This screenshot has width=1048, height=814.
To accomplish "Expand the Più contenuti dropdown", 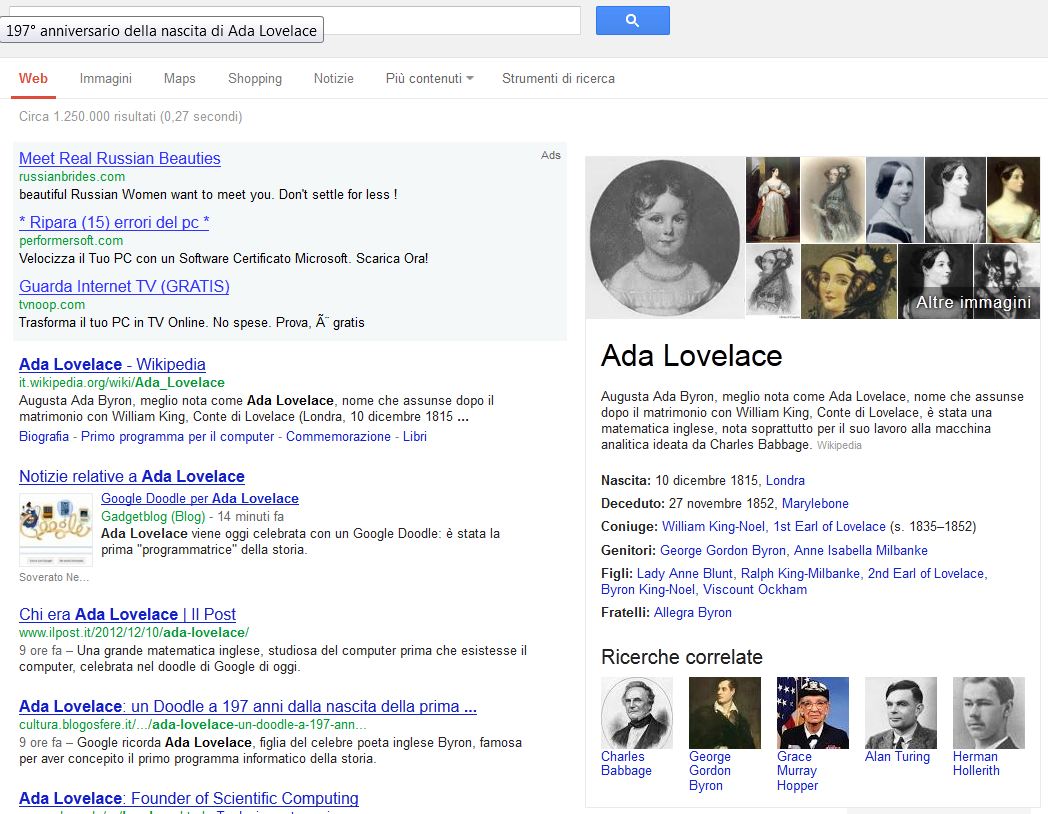I will click(x=430, y=78).
